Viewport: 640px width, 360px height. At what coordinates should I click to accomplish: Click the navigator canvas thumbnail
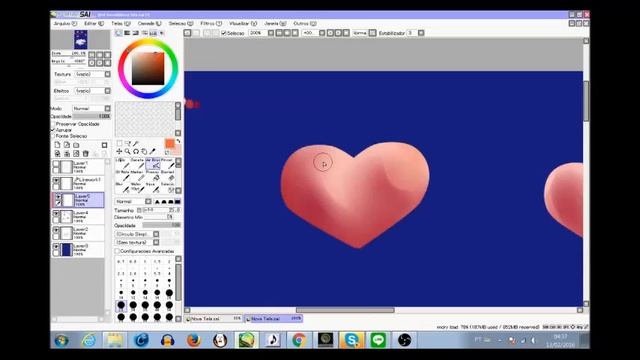81,40
